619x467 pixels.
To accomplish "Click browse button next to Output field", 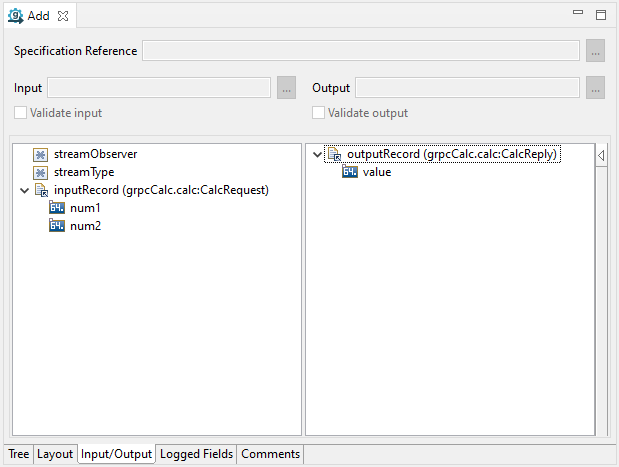I will pos(595,88).
